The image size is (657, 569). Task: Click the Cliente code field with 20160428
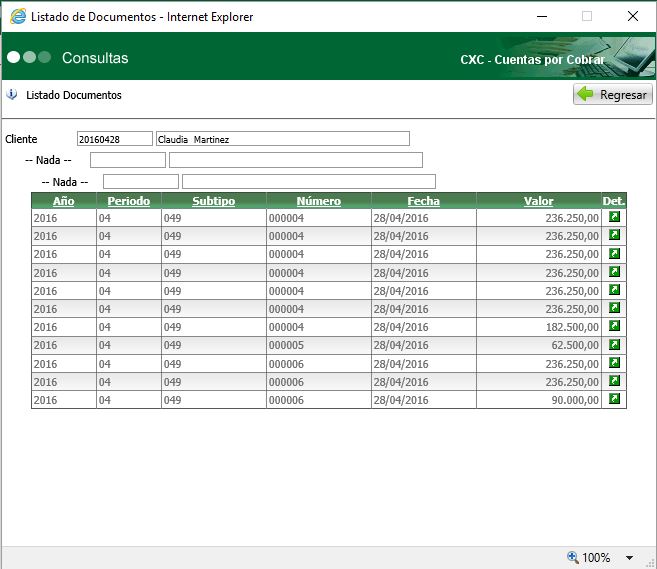click(x=115, y=139)
